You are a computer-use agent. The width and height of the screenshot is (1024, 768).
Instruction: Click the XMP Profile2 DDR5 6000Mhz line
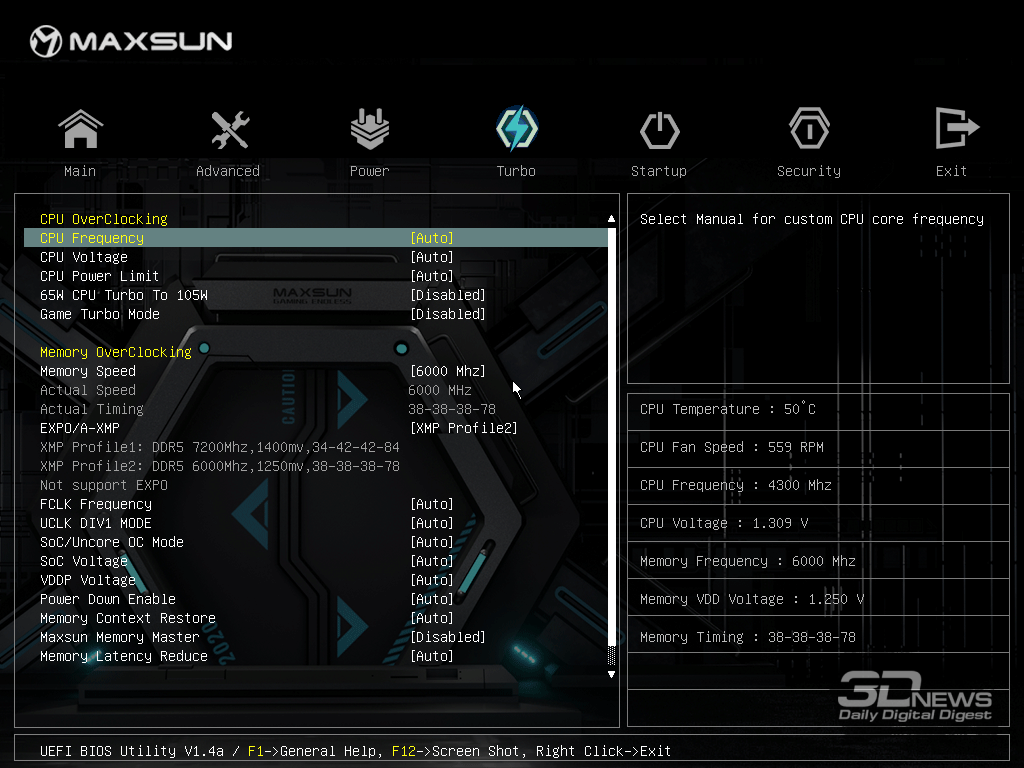click(x=219, y=466)
